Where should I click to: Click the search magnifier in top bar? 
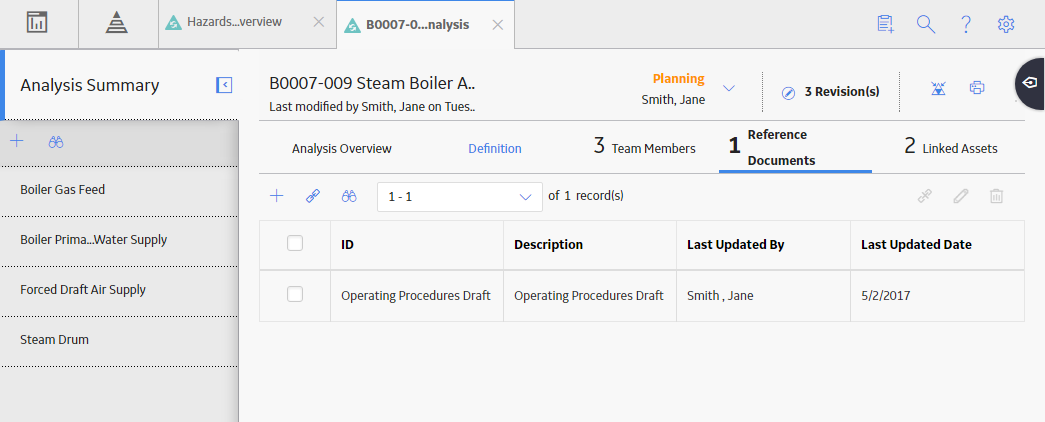coord(926,24)
